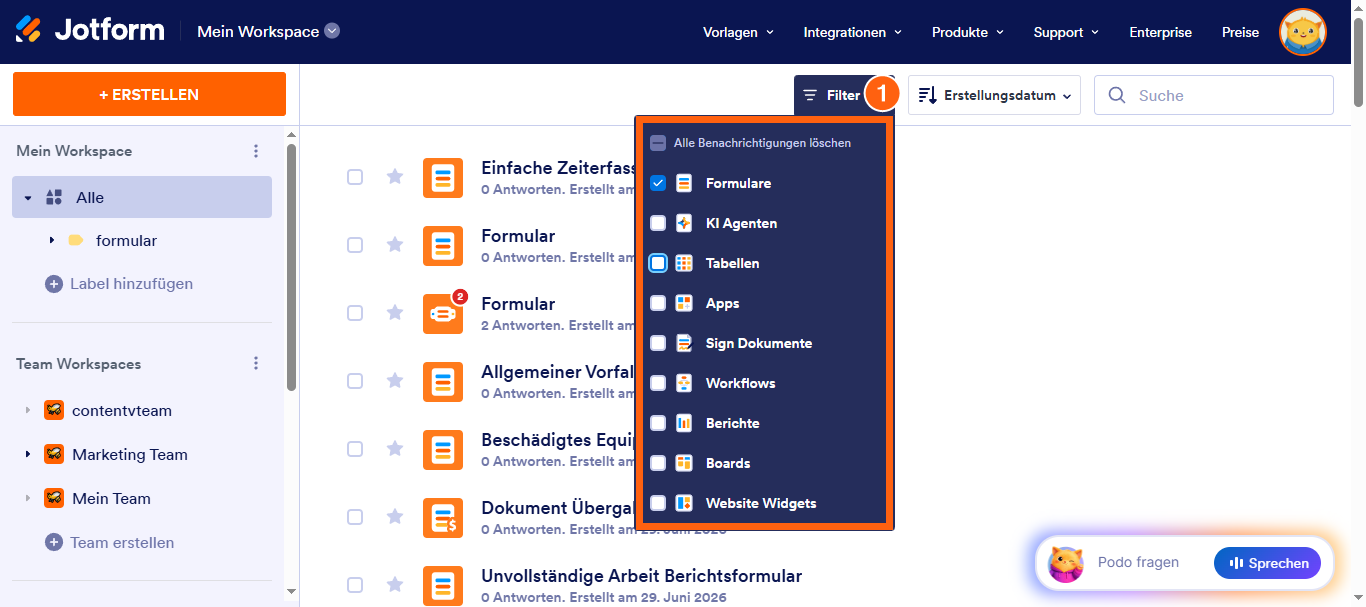
Task: Expand the formular label folder
Action: tap(51, 241)
